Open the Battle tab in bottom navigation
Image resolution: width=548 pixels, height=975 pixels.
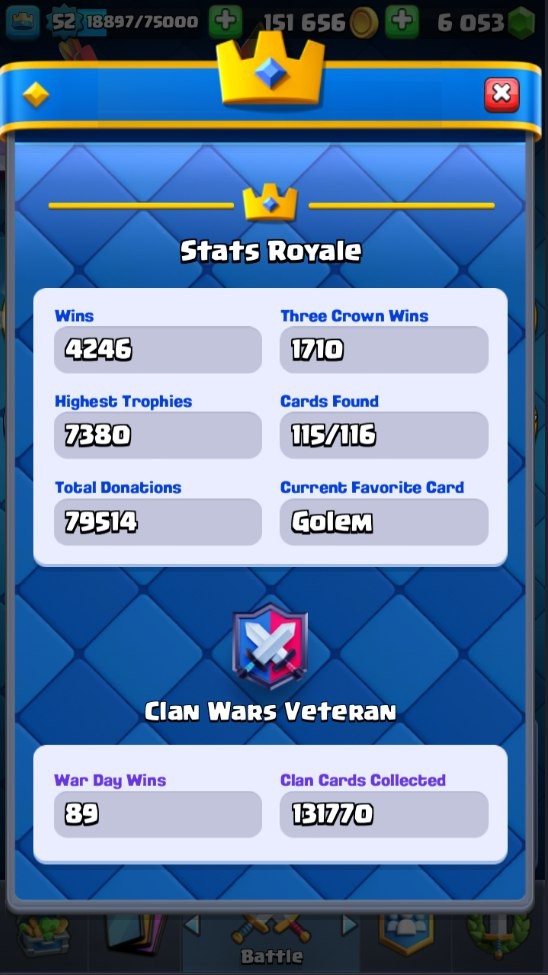click(271, 939)
